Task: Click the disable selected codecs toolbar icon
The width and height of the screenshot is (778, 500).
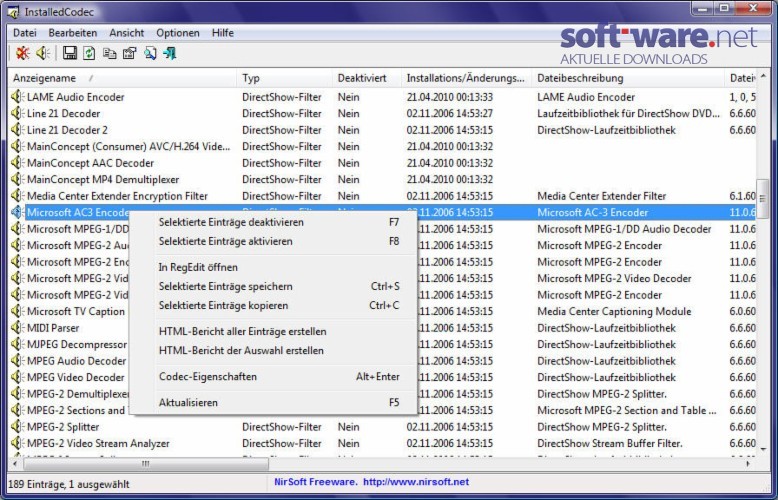Action: (x=22, y=53)
